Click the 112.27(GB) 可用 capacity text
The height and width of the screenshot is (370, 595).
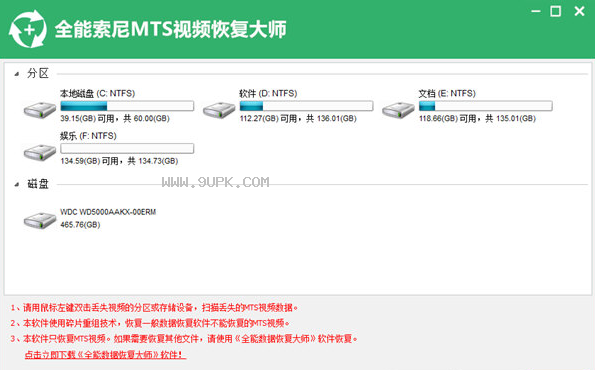pyautogui.click(x=298, y=119)
